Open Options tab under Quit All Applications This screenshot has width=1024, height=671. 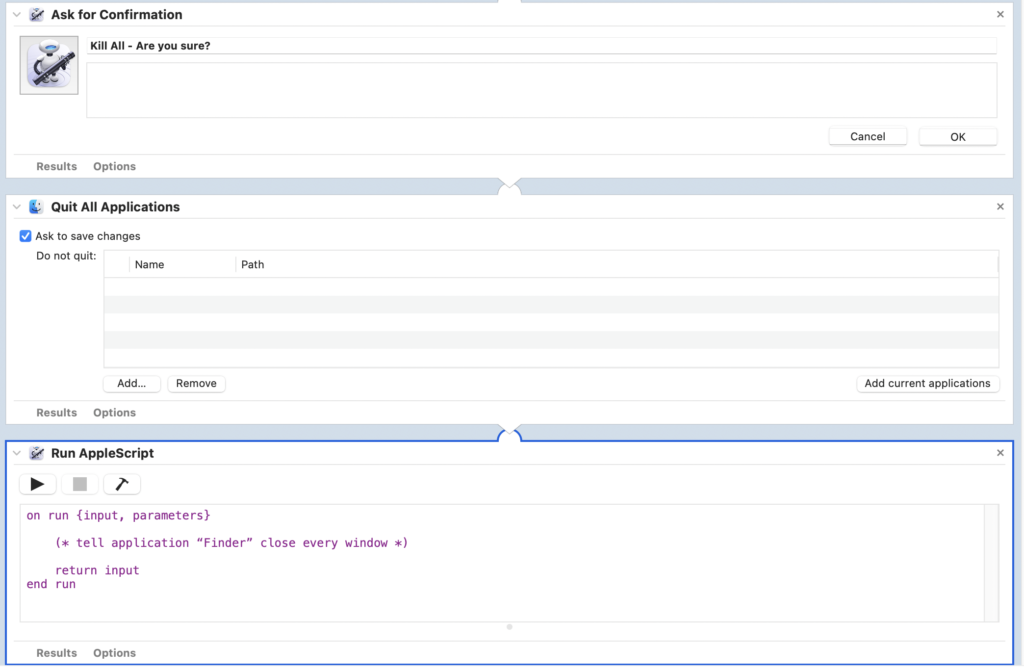point(114,413)
